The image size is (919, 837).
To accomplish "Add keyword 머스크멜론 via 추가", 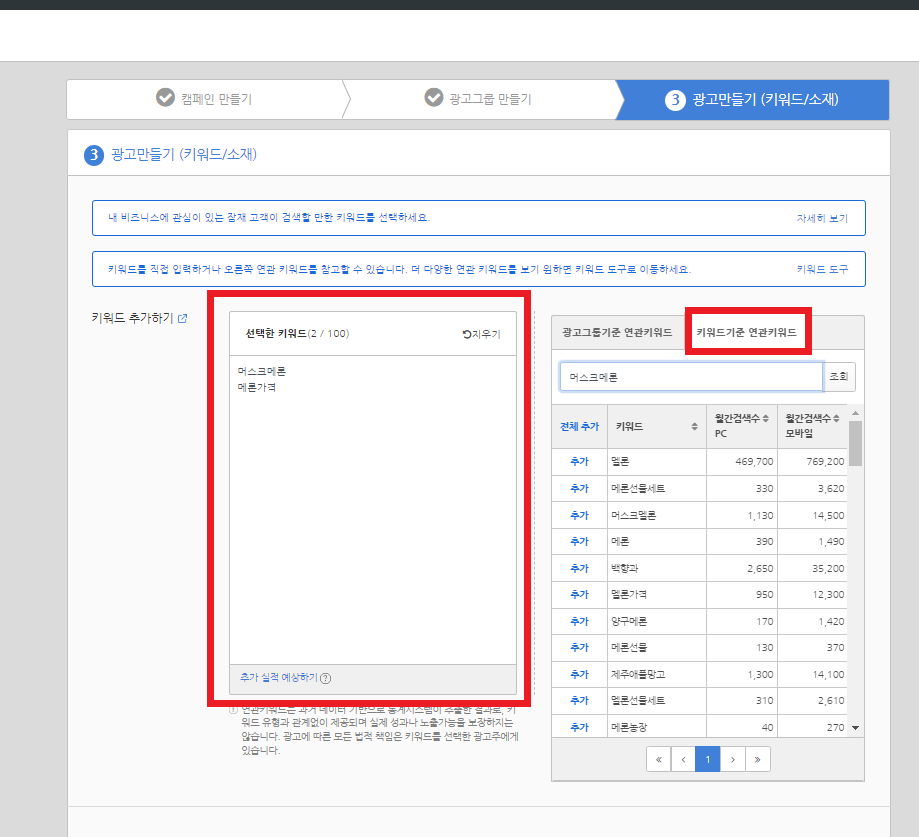I will pyautogui.click(x=580, y=515).
